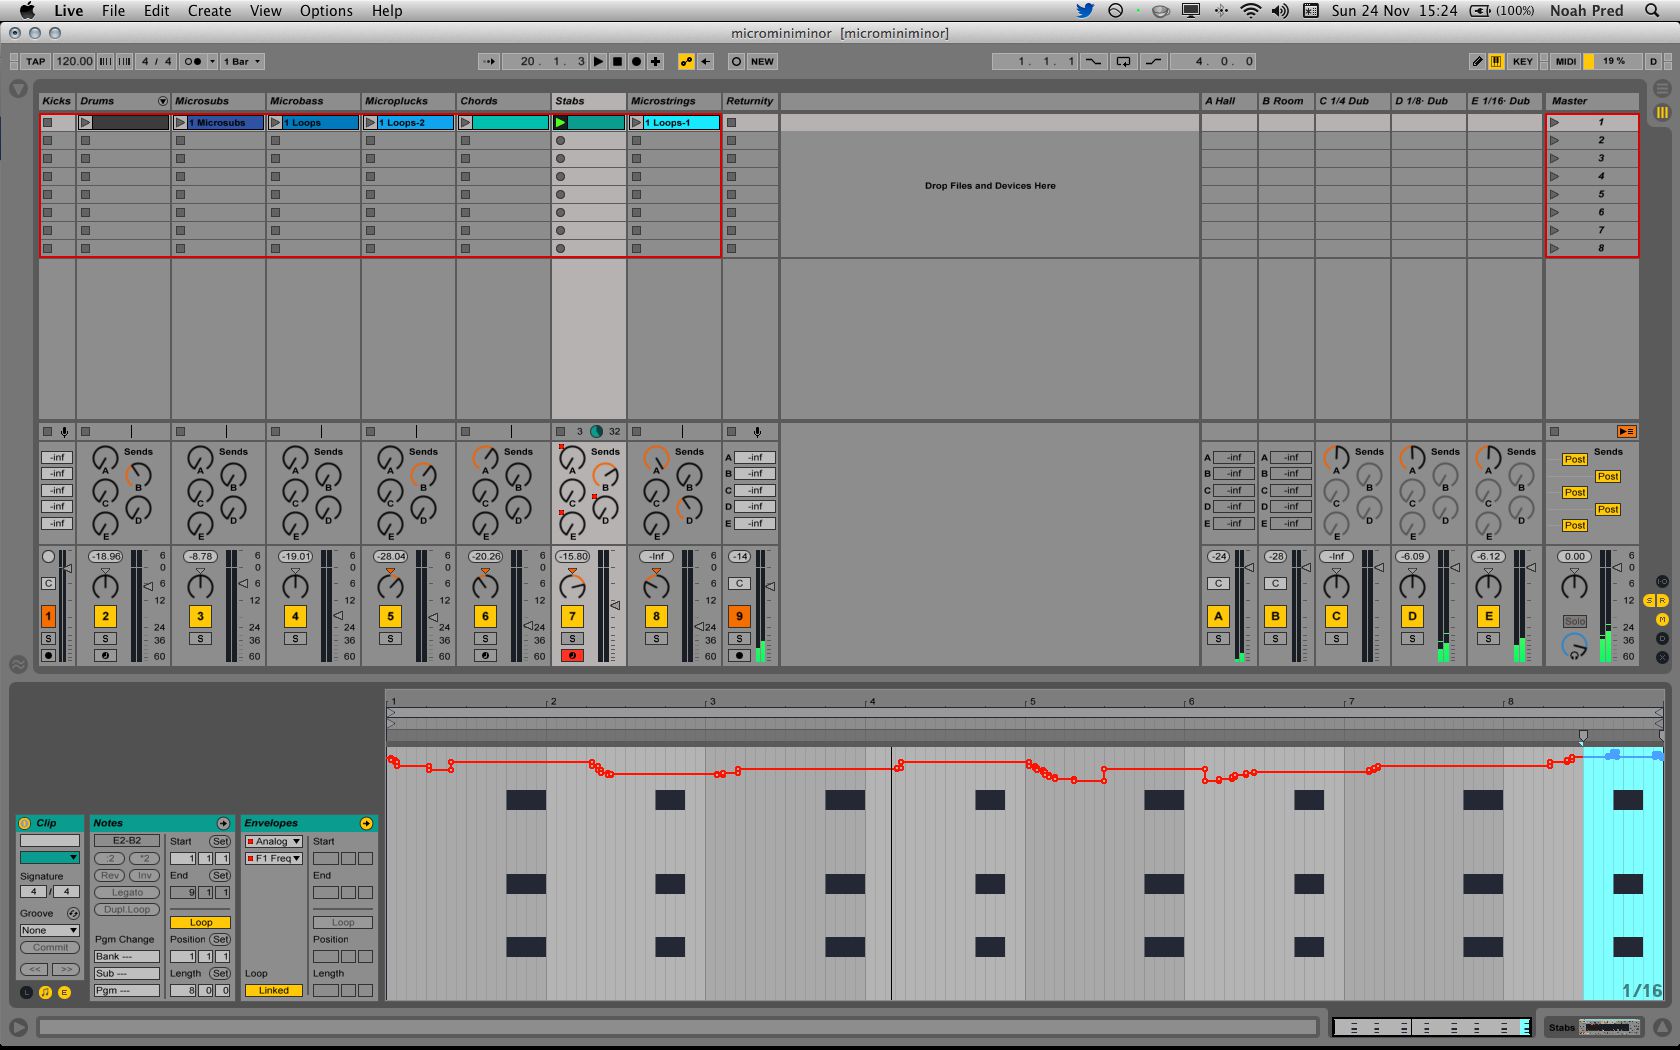Open the View menu
The image size is (1680, 1050).
click(265, 11)
